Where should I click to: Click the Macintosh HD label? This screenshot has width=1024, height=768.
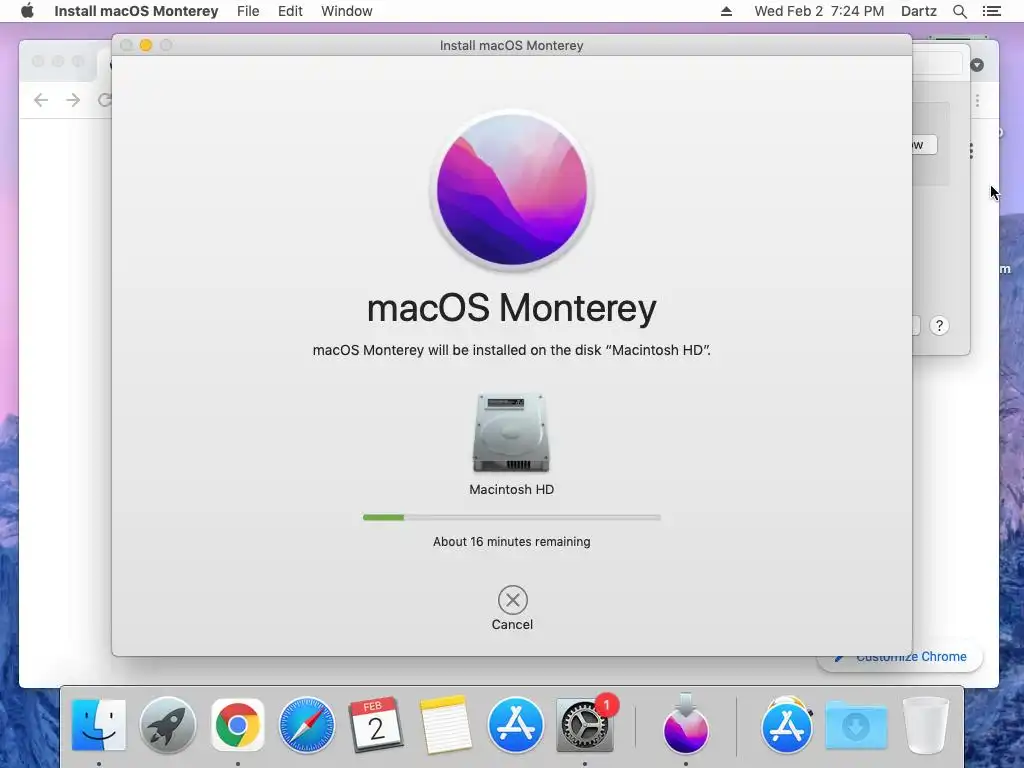coord(511,489)
